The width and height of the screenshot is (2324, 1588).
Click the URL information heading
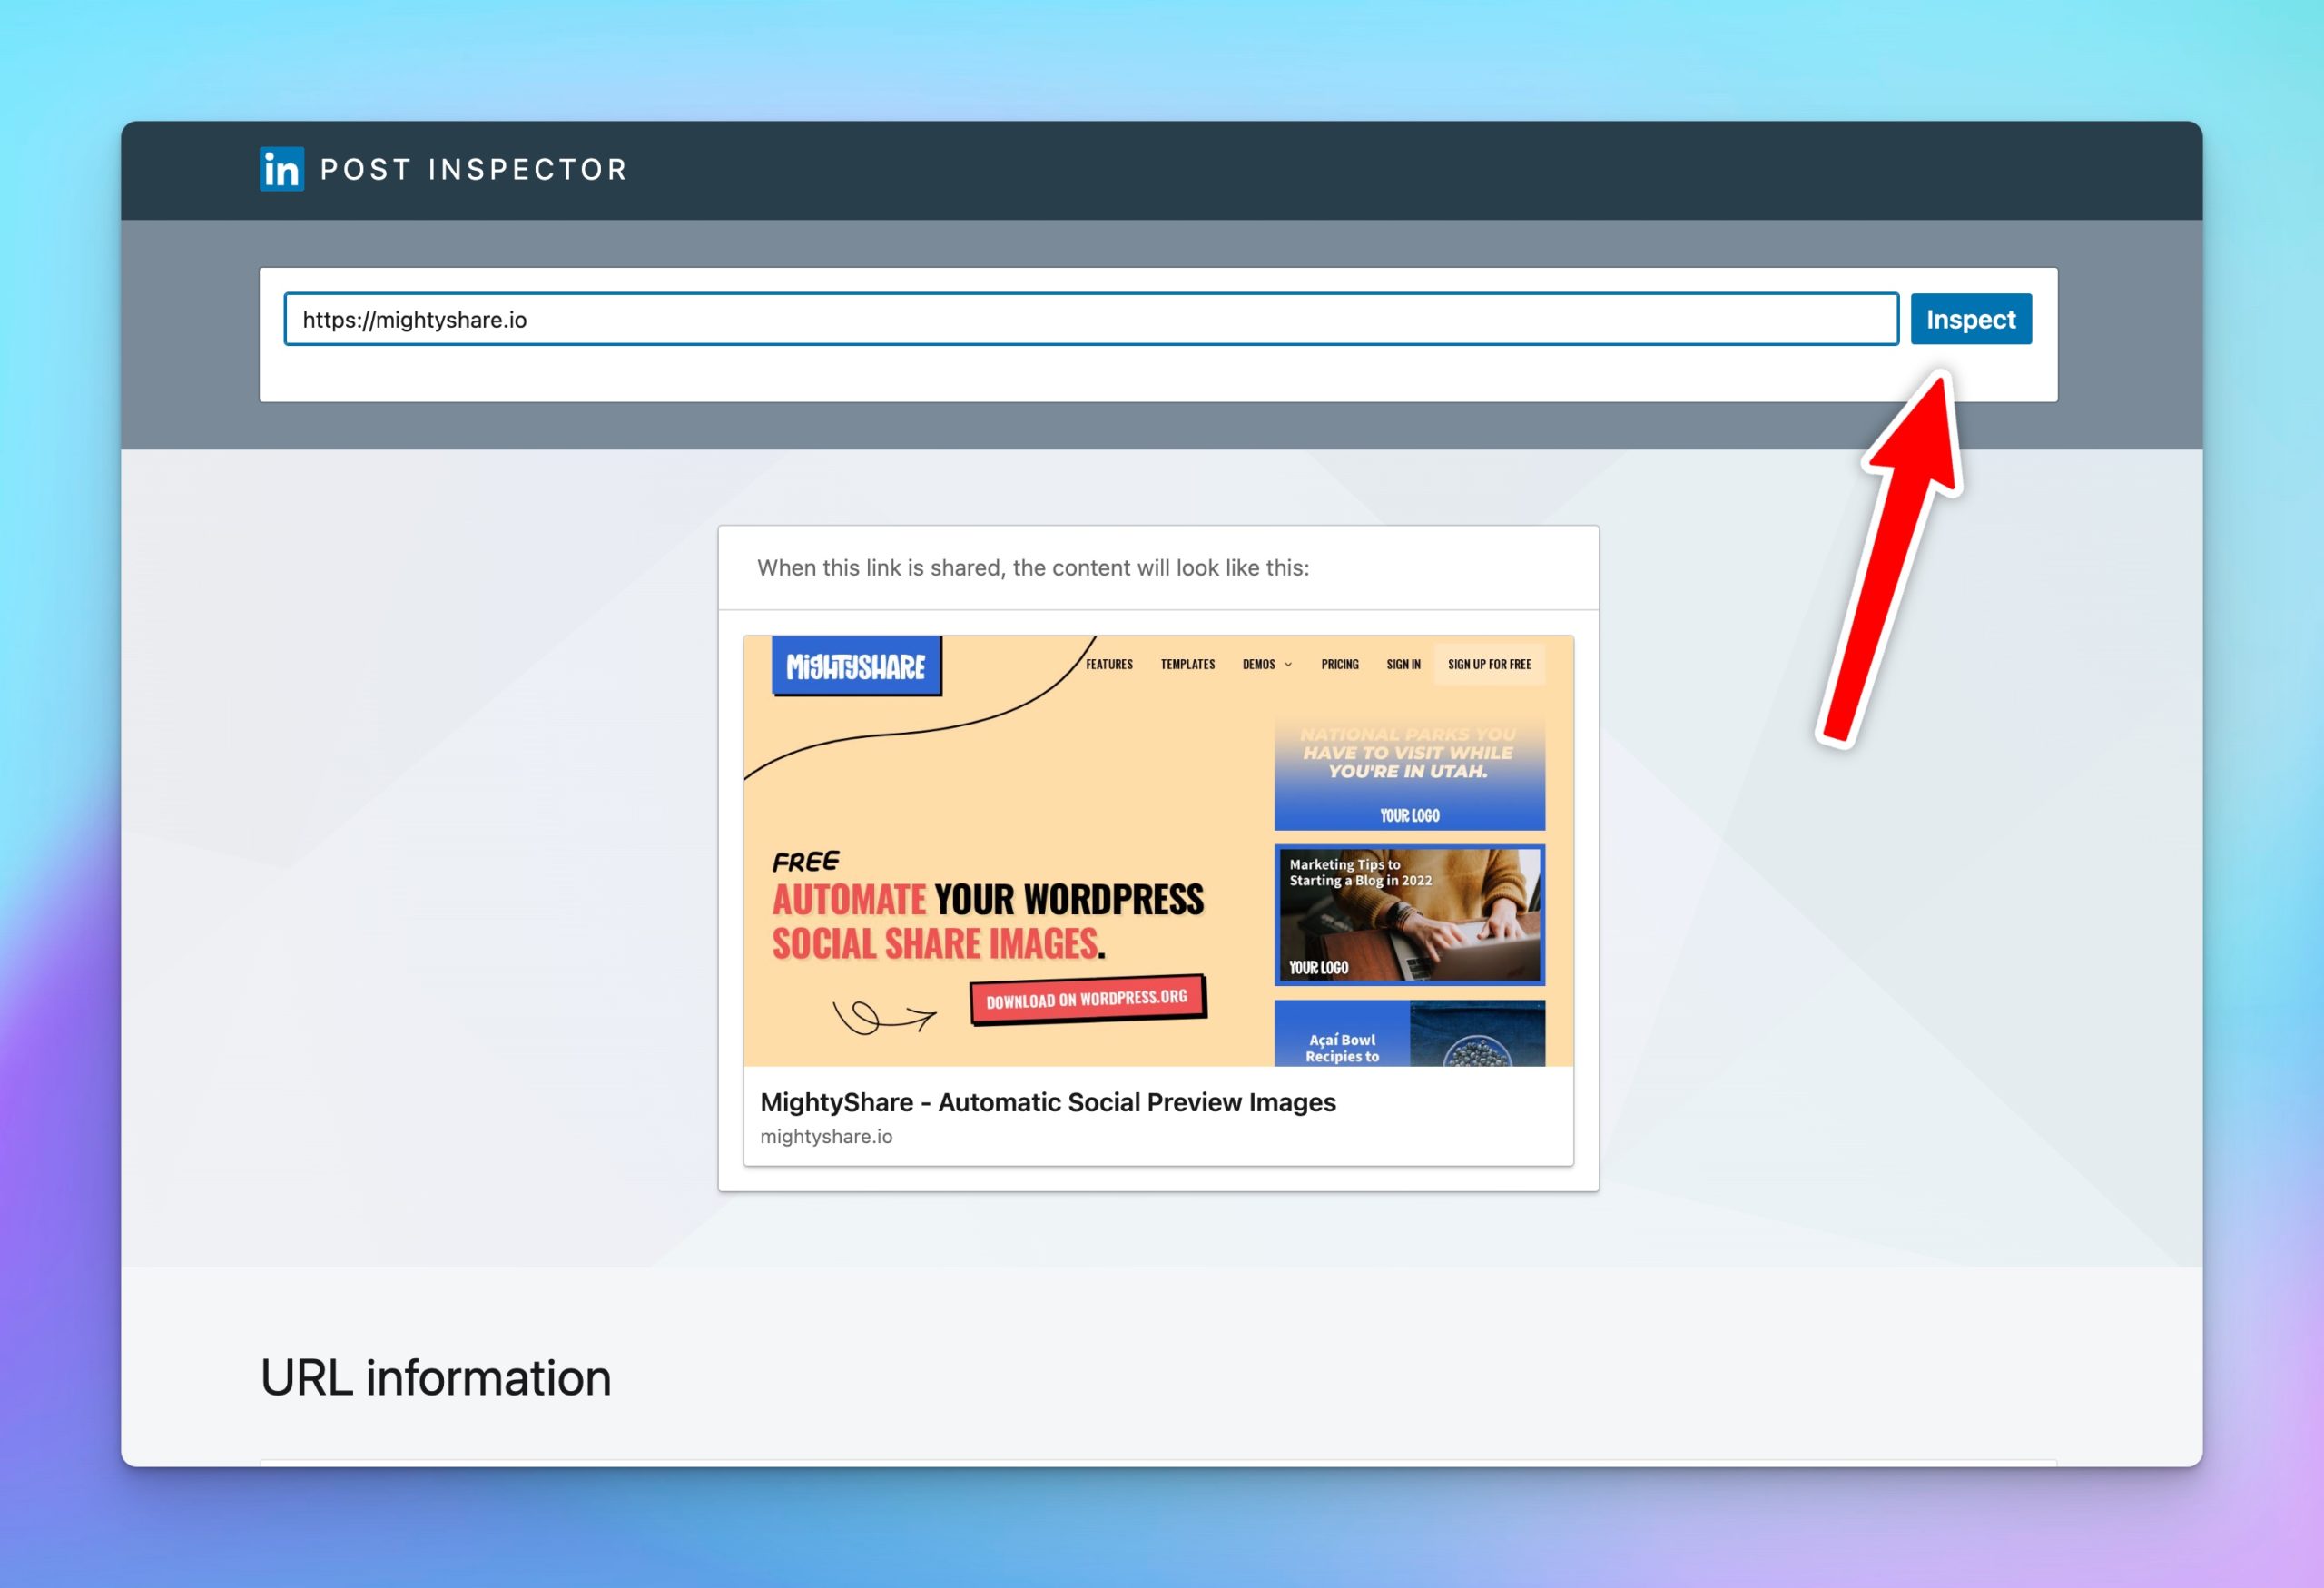pyautogui.click(x=435, y=1378)
